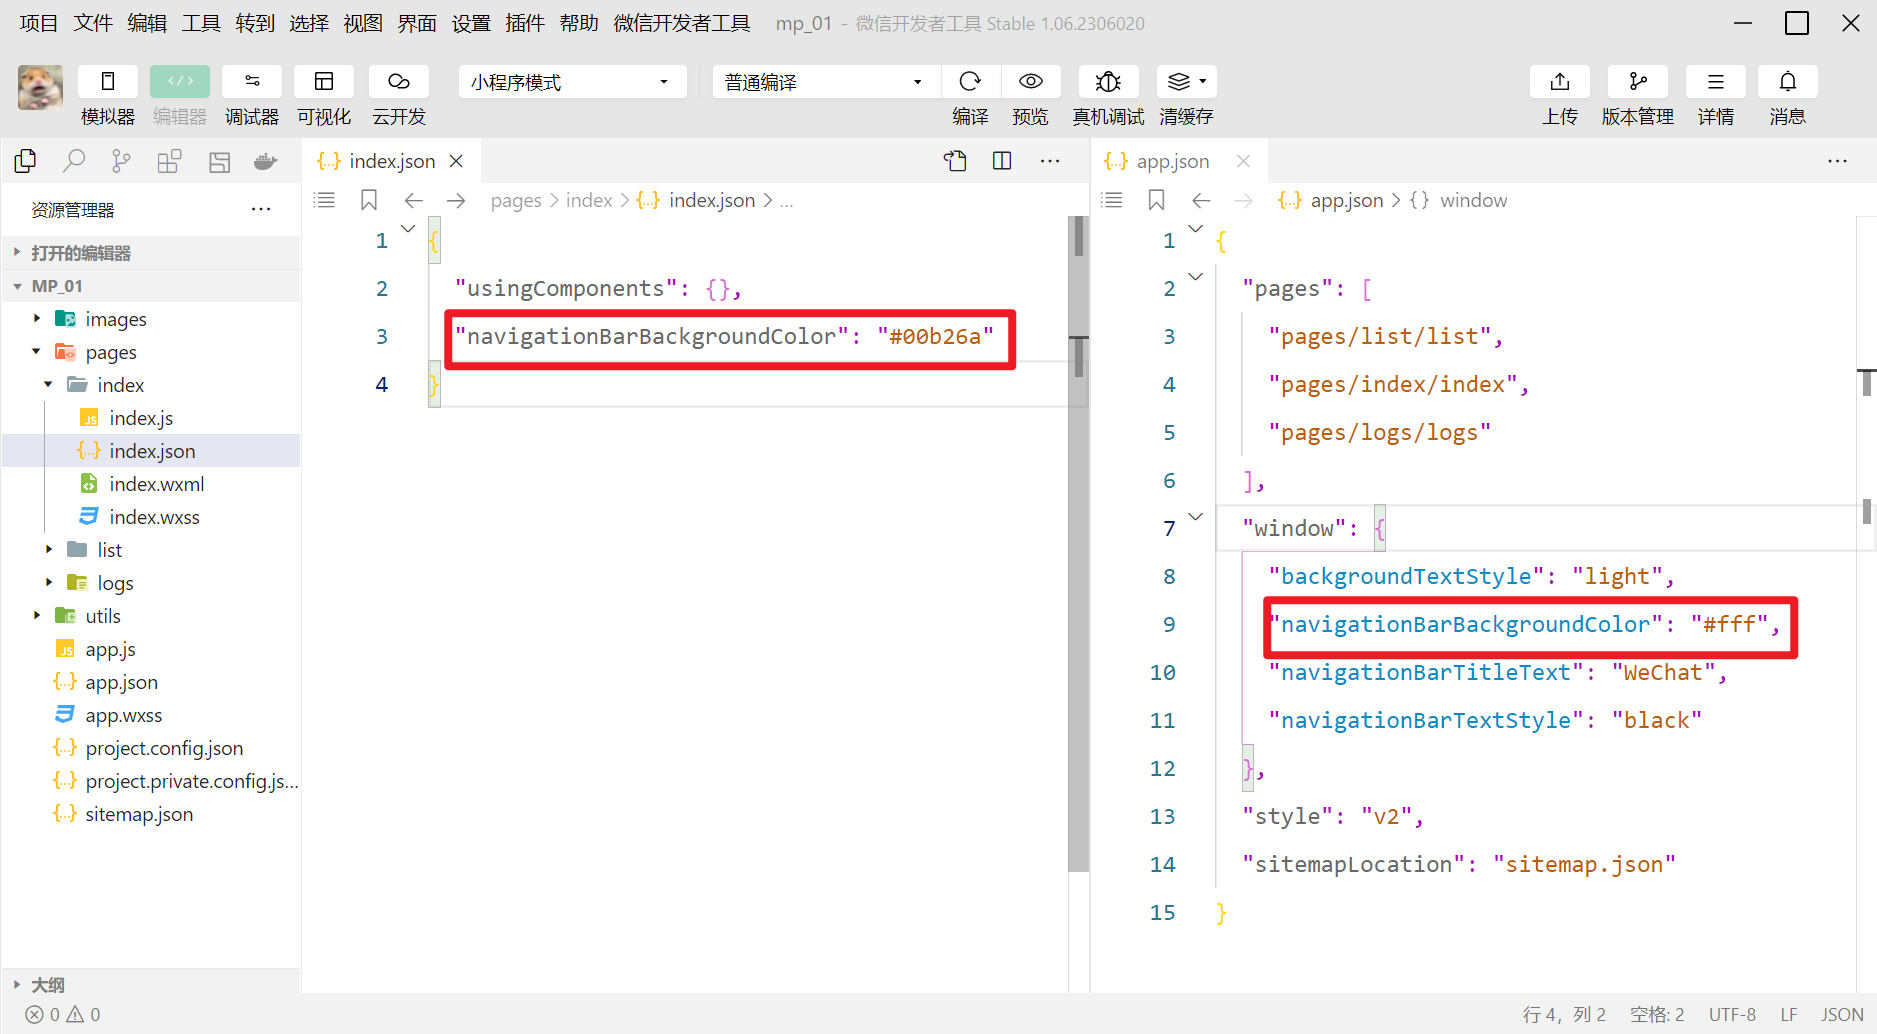The height and width of the screenshot is (1034, 1877).
Task: Click the JSON language mode in status bar
Action: [x=1841, y=1014]
